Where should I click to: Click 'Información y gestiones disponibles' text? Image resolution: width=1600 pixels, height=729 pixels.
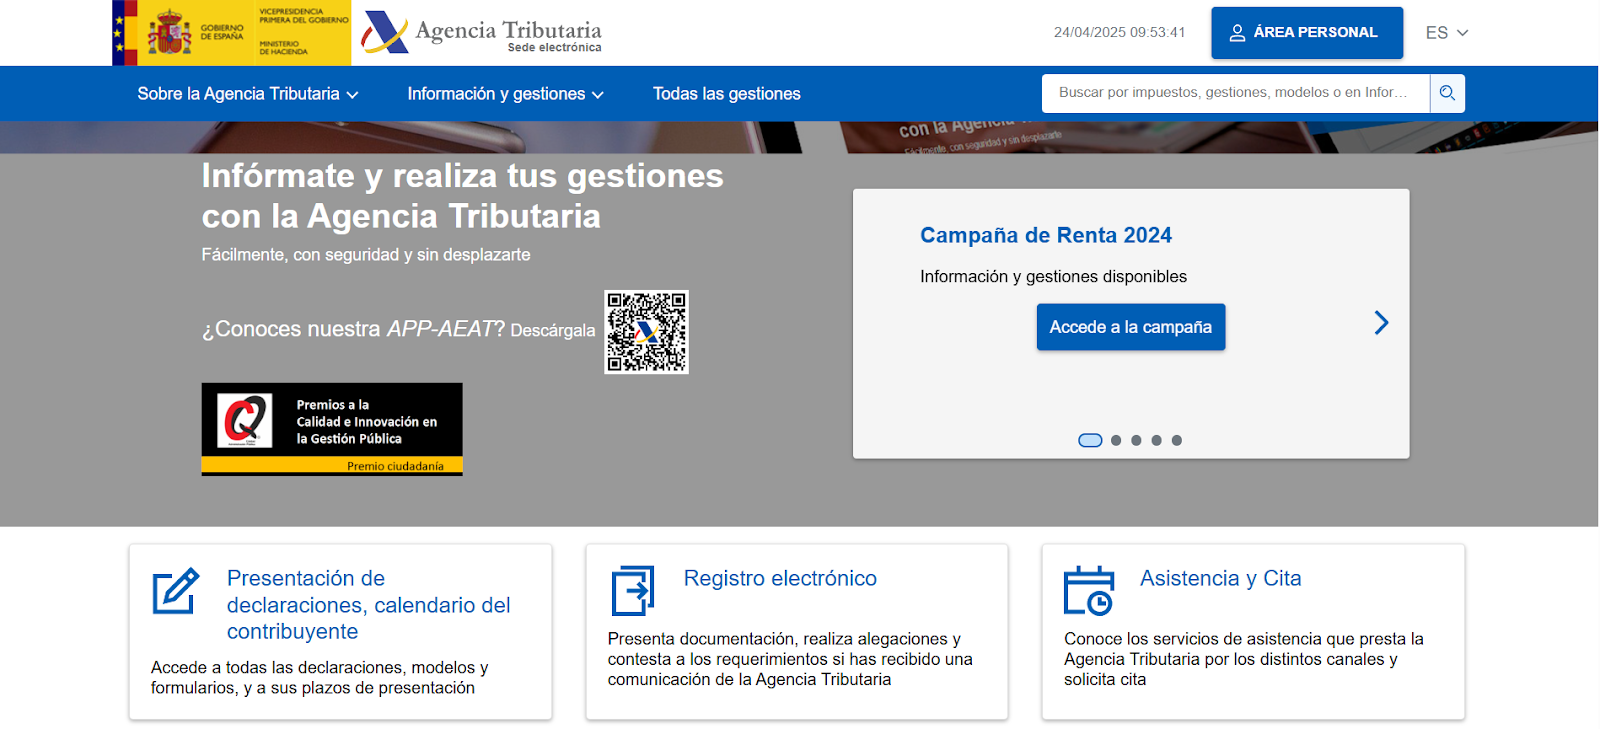[1054, 277]
